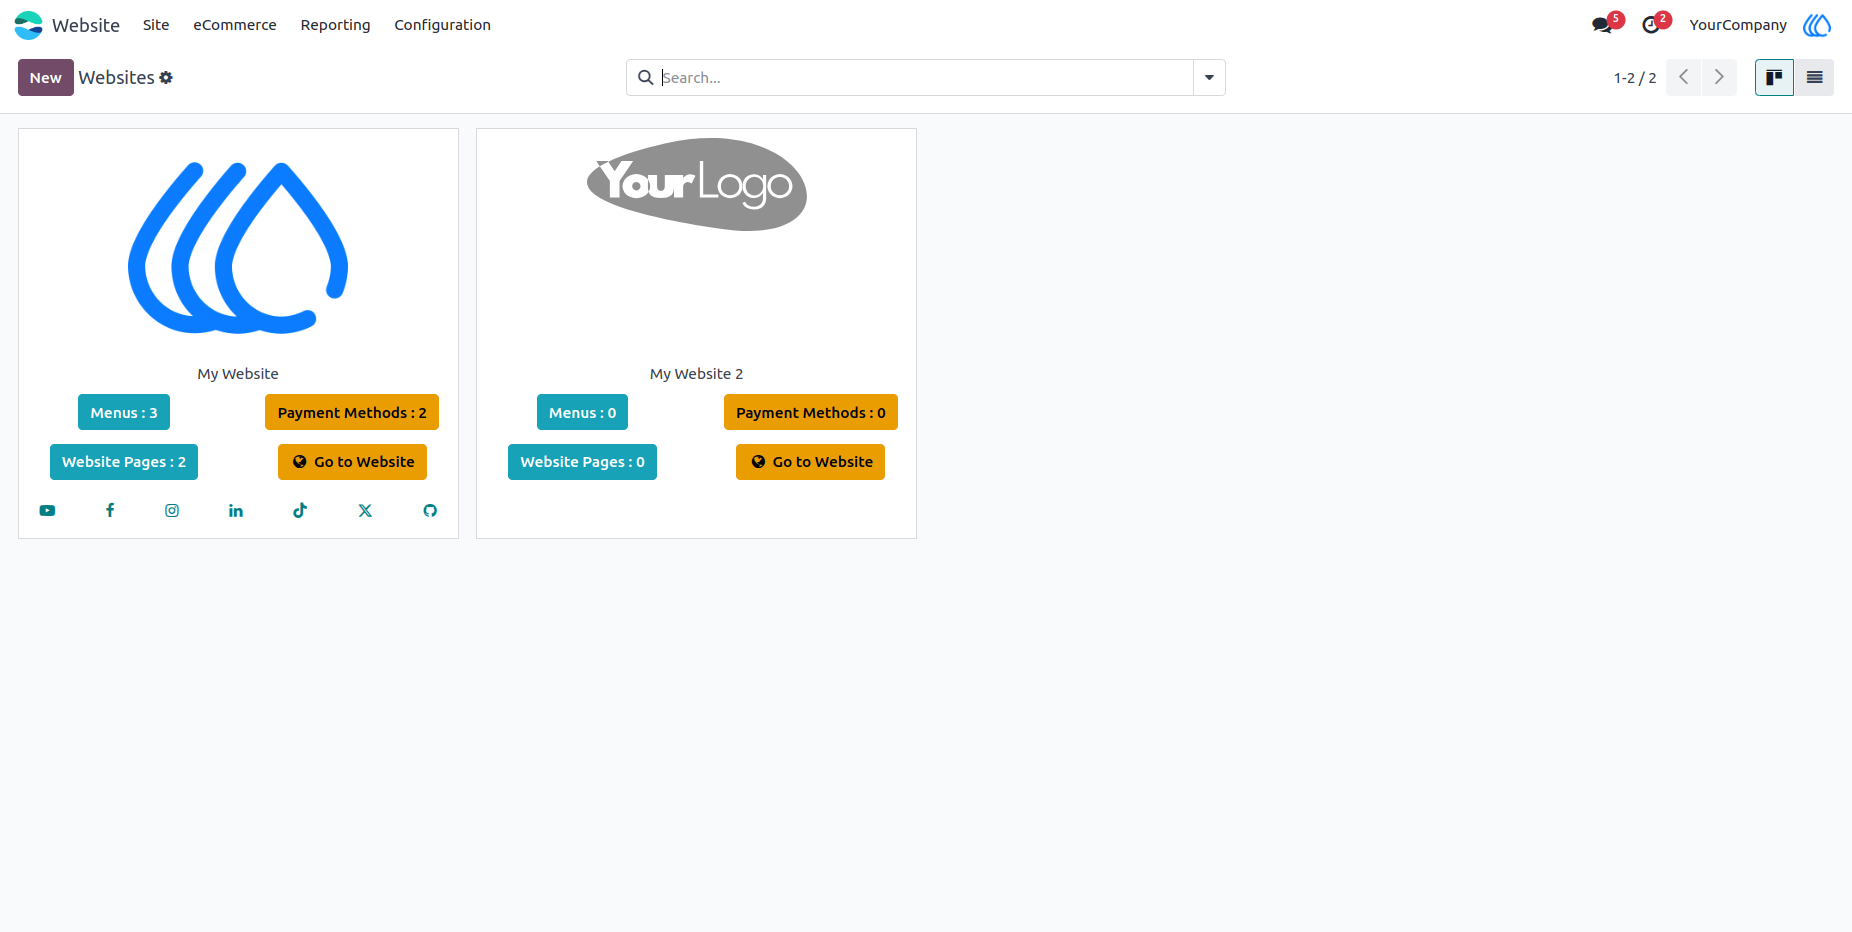Expand the search options dropdown arrow
Image resolution: width=1852 pixels, height=932 pixels.
point(1209,78)
